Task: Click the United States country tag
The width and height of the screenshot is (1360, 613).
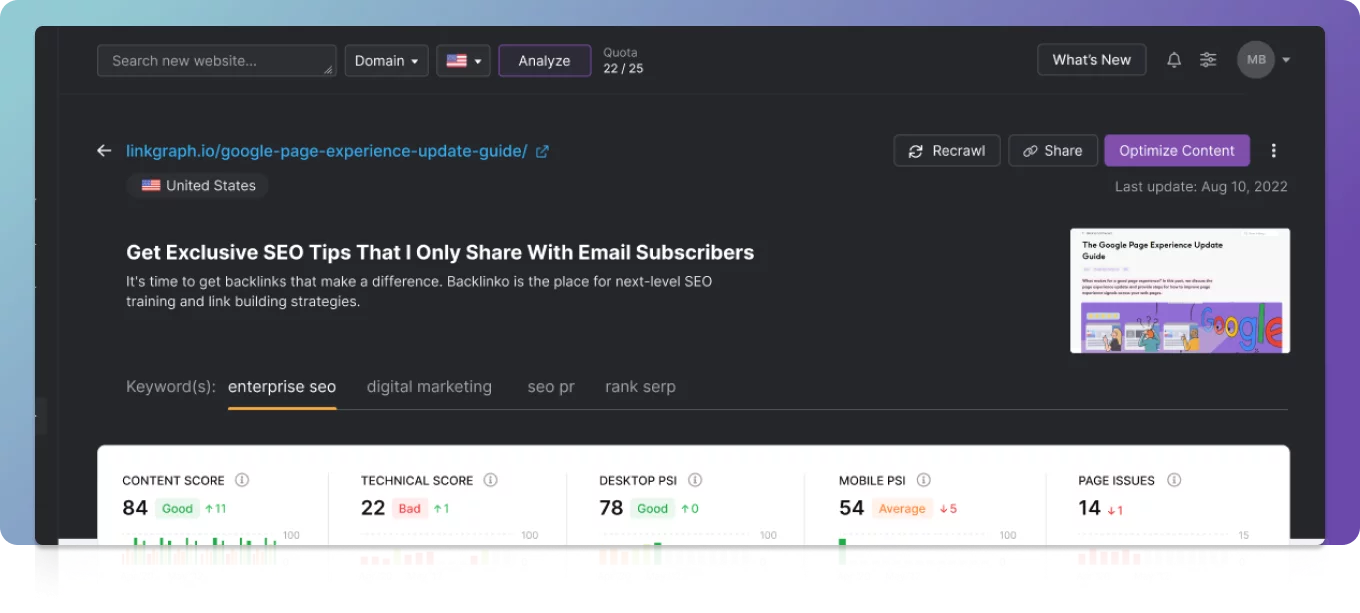Action: pos(198,186)
